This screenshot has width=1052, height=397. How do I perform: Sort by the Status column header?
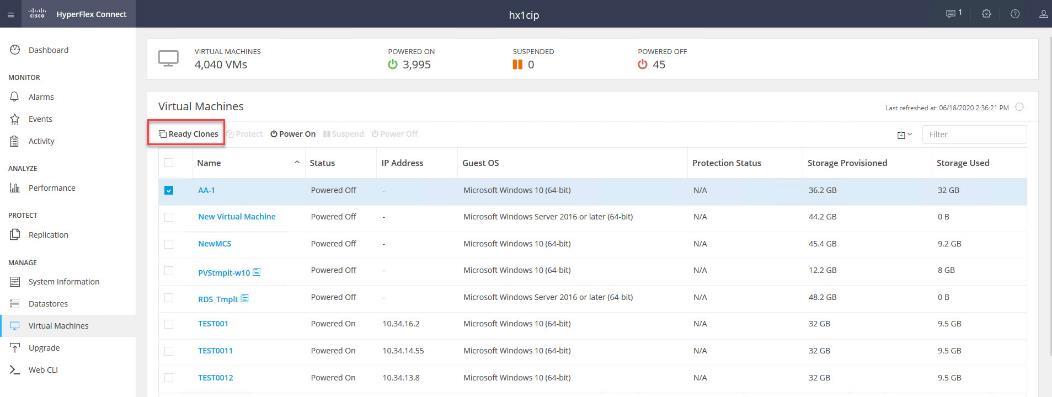click(322, 163)
